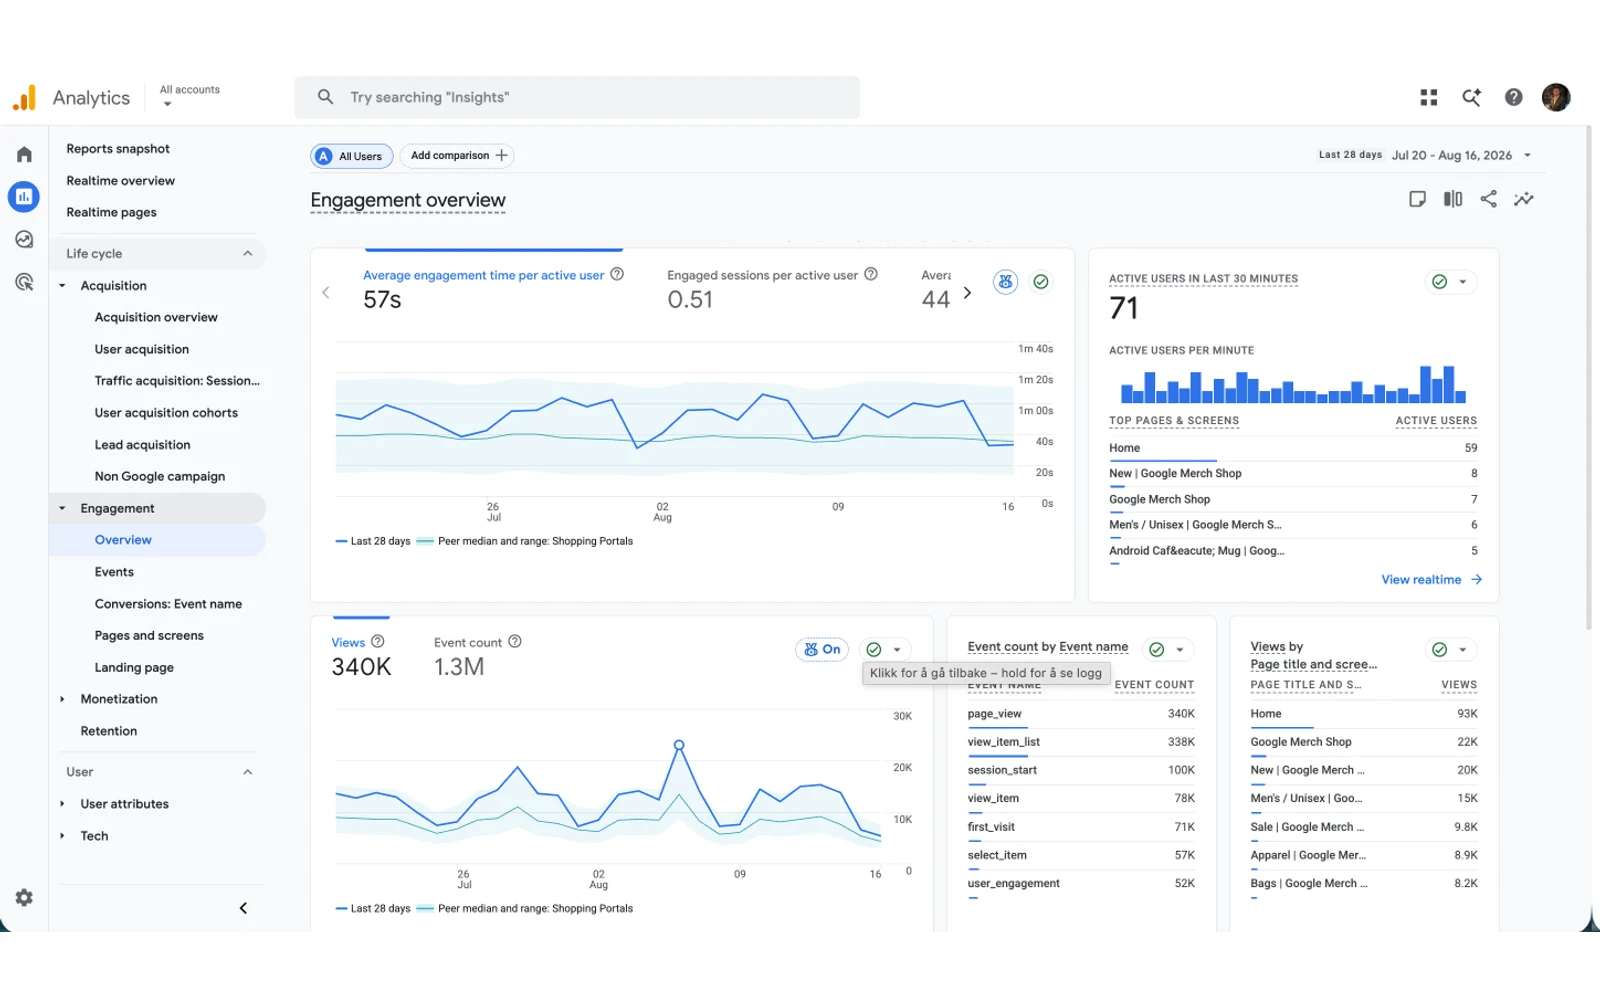This screenshot has height=1000, width=1600.
Task: Click help icon next to Average engagement time
Action: tap(617, 274)
